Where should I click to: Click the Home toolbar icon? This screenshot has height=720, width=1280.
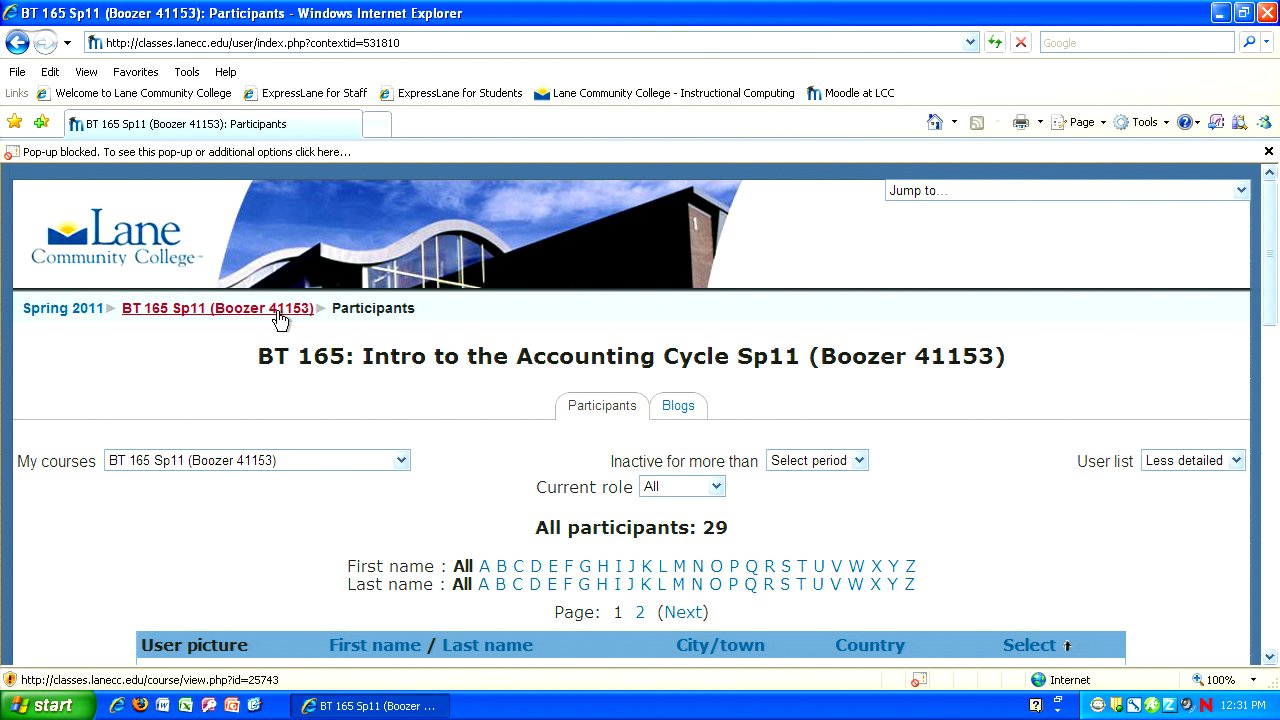pyautogui.click(x=934, y=122)
